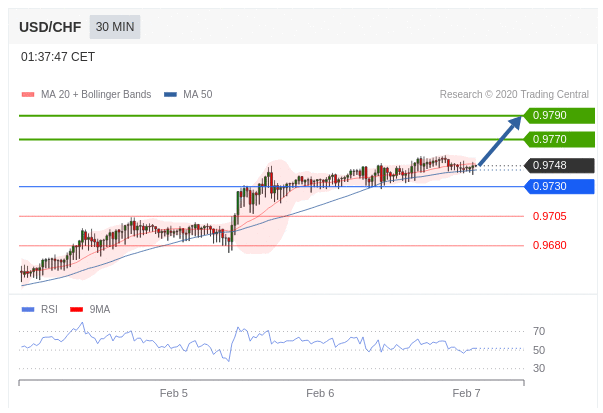Click the 0.9748 current price tag
The height and width of the screenshot is (413, 603).
point(560,165)
